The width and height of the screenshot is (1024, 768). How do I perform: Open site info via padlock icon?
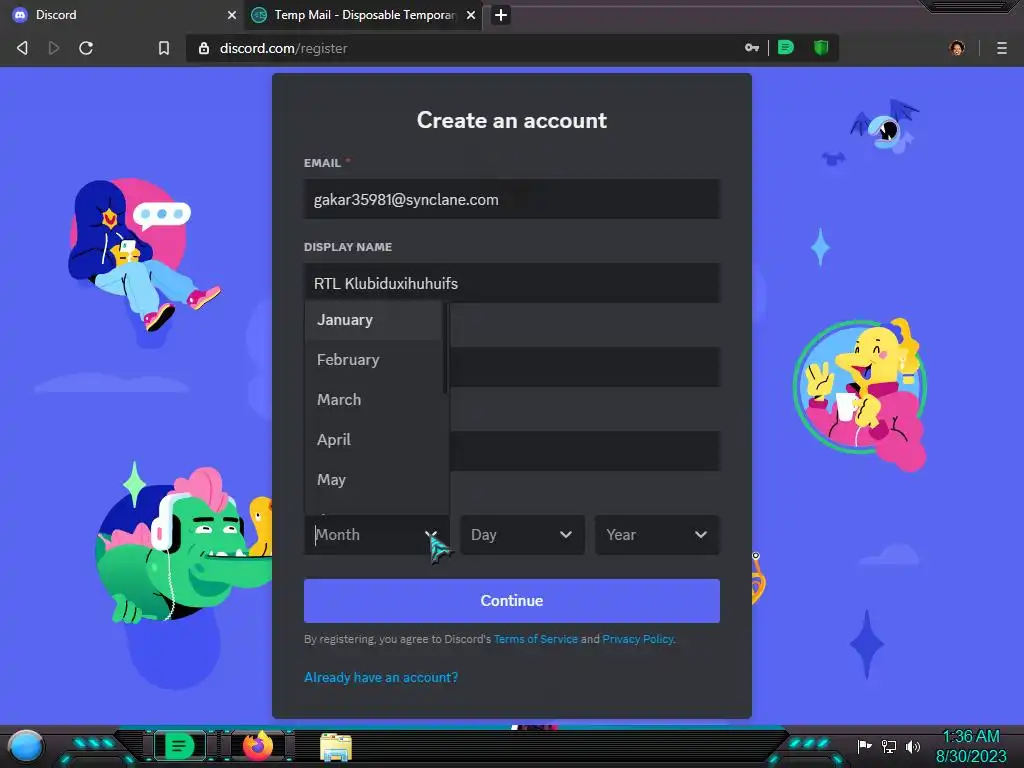(x=204, y=48)
